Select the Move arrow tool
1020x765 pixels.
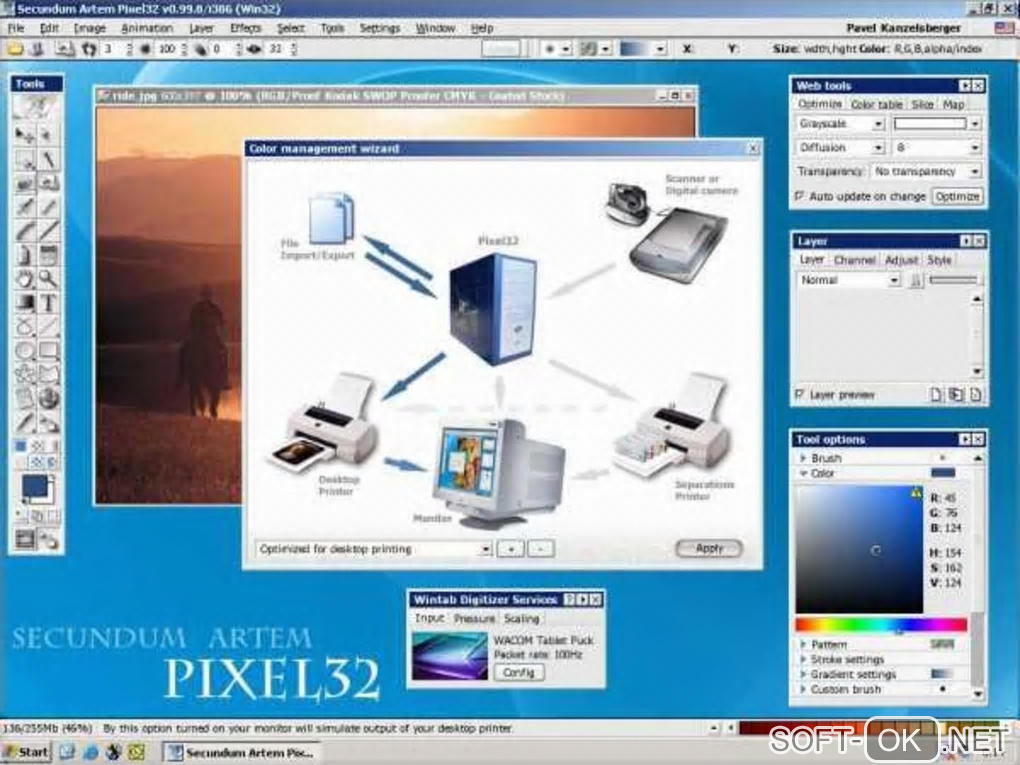pyautogui.click(x=25, y=135)
